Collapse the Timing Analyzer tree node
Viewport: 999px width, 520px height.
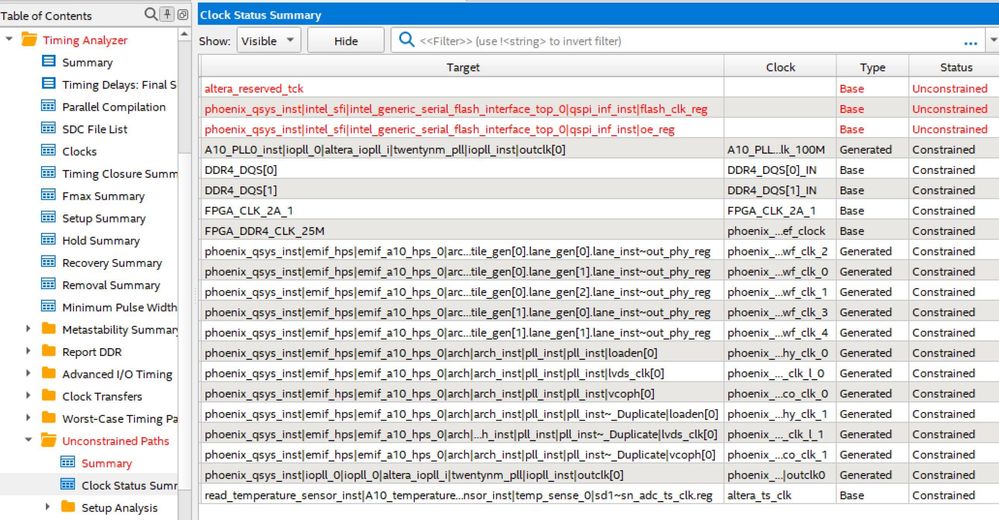click(x=9, y=40)
